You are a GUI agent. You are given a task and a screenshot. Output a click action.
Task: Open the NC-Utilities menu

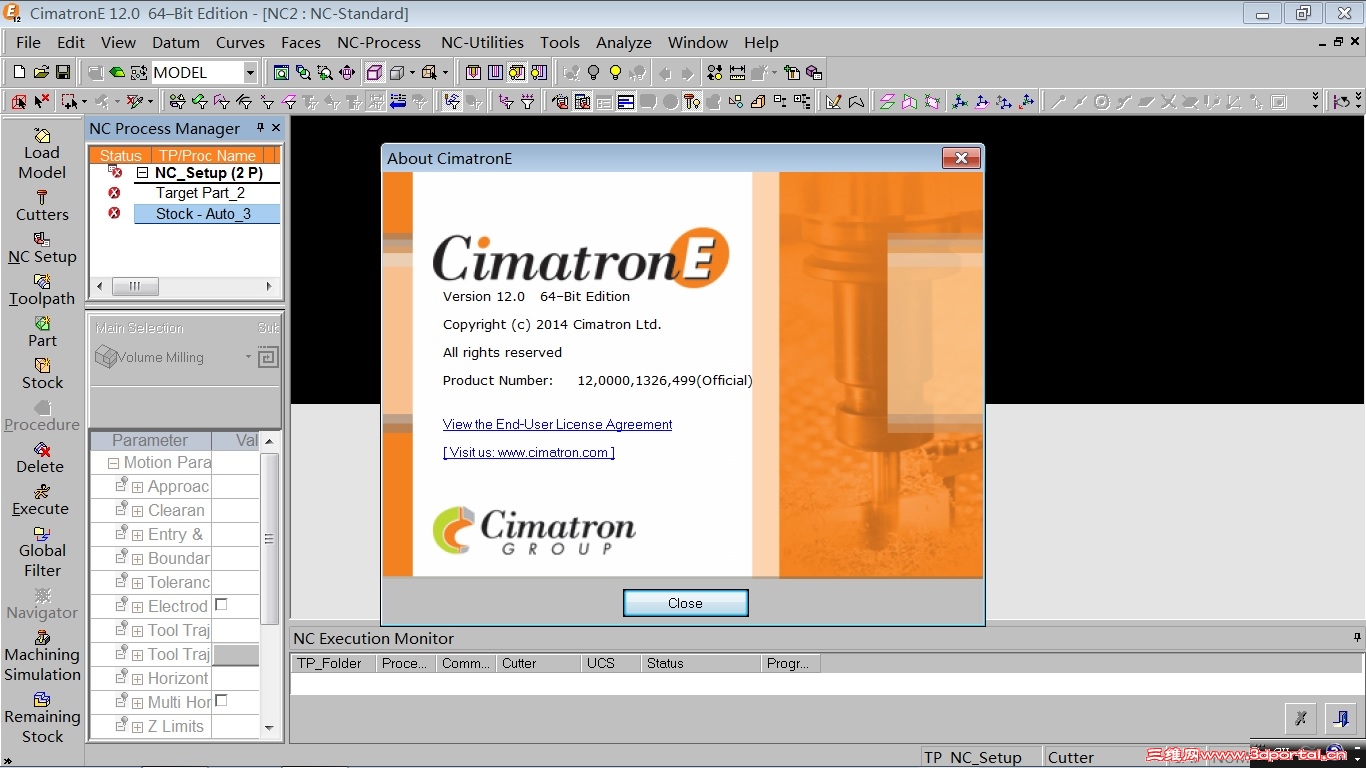click(x=482, y=42)
